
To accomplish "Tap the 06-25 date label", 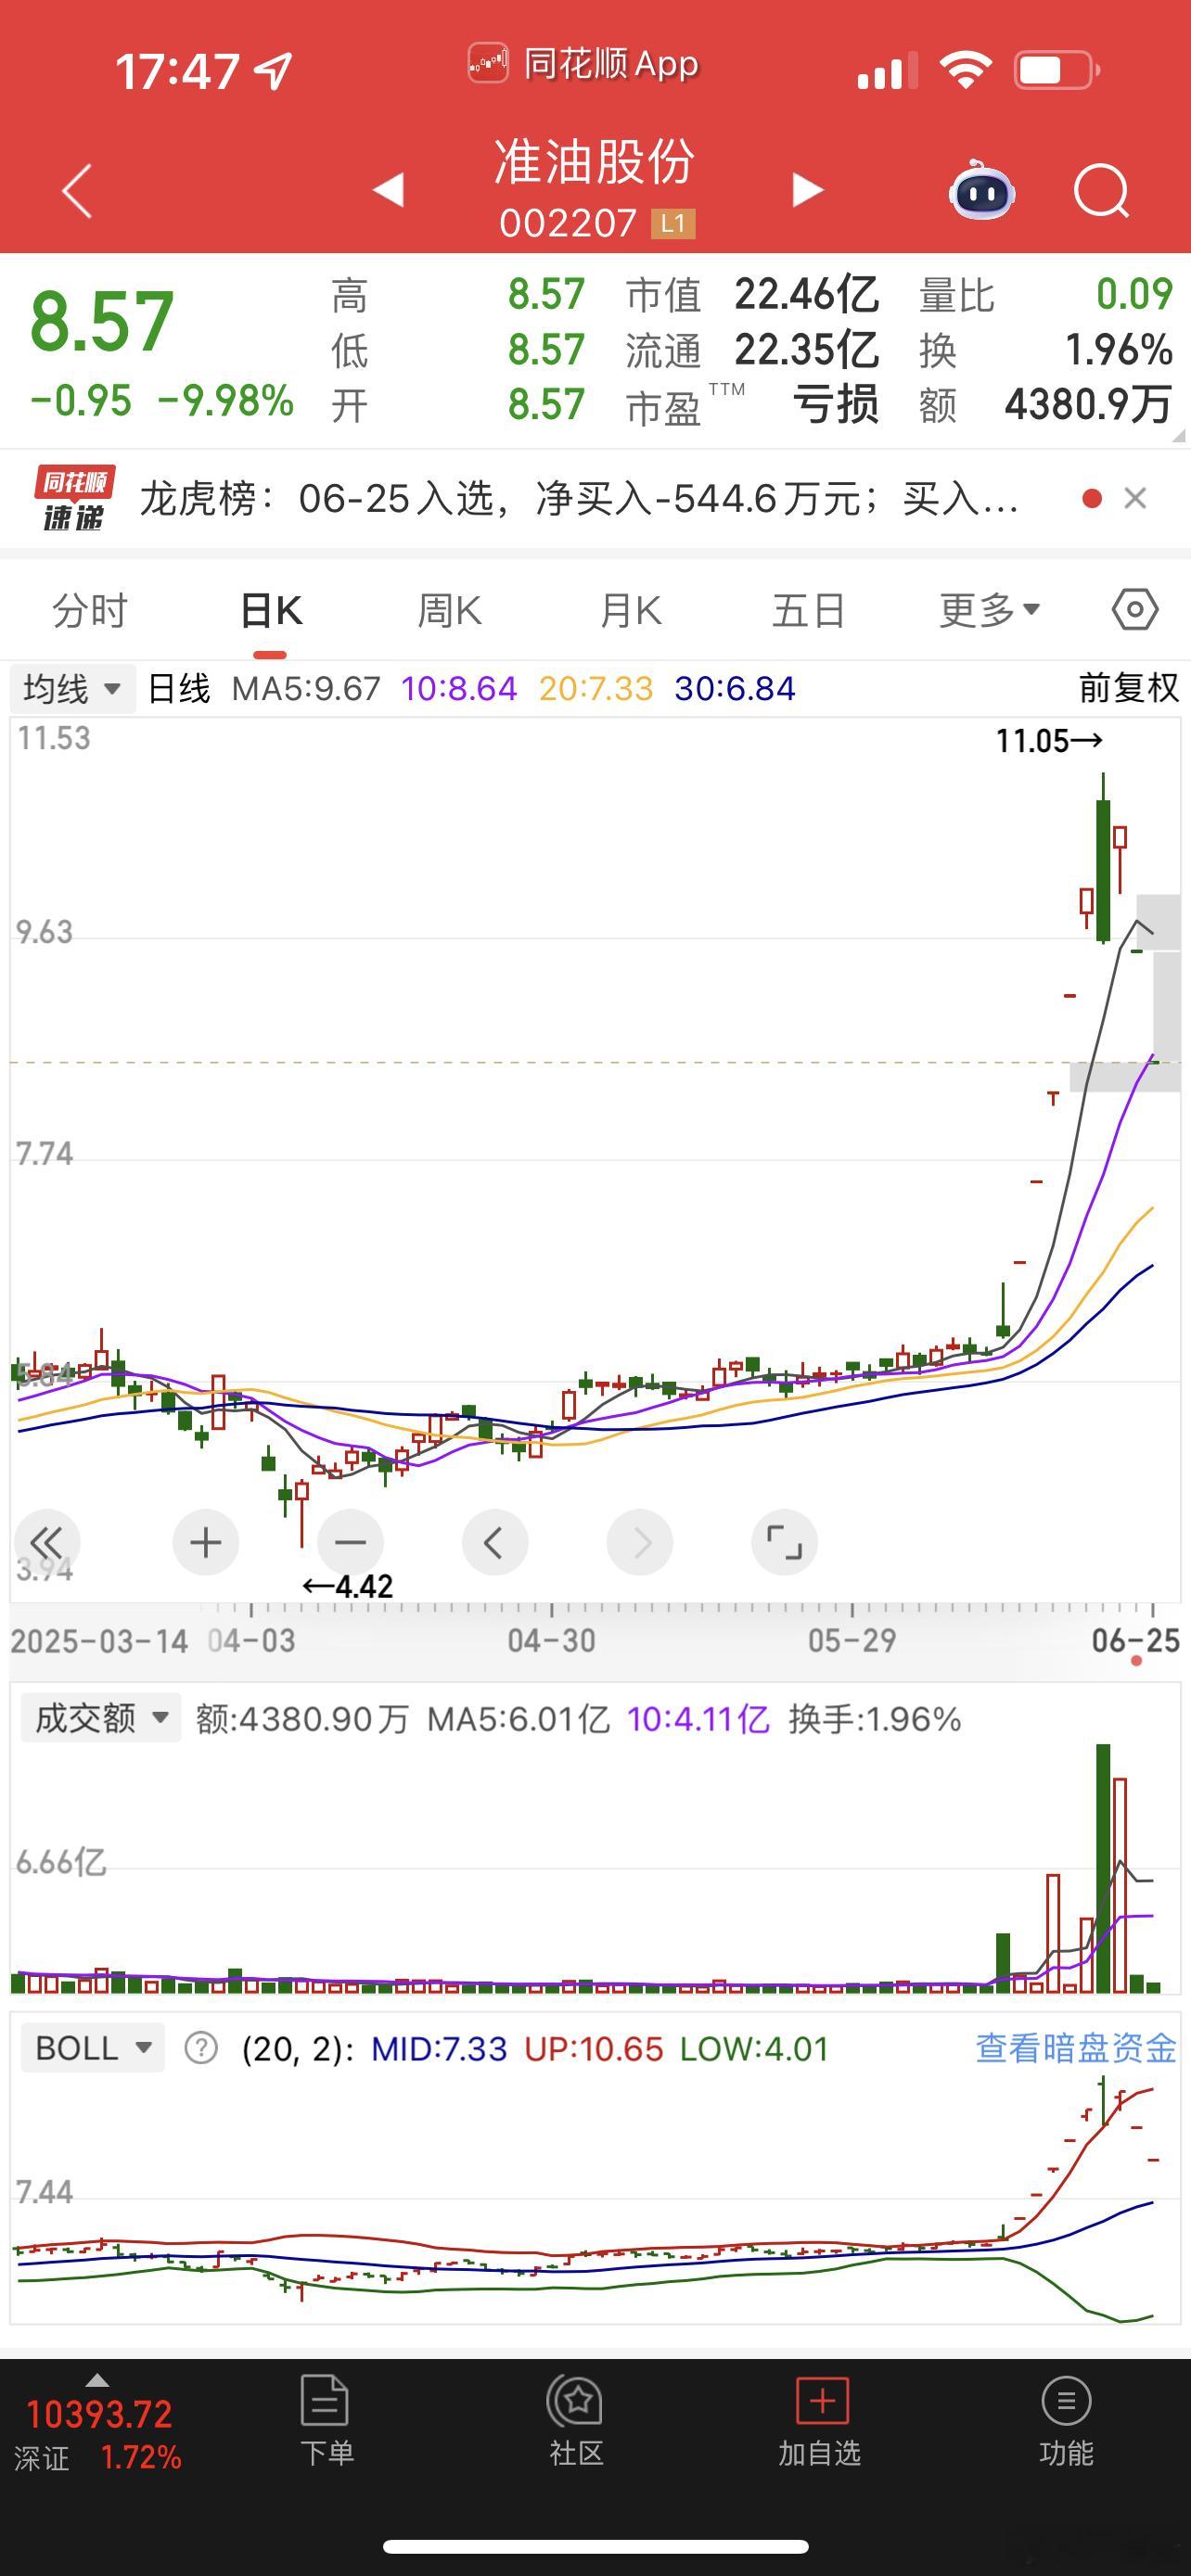I will click(1135, 1640).
